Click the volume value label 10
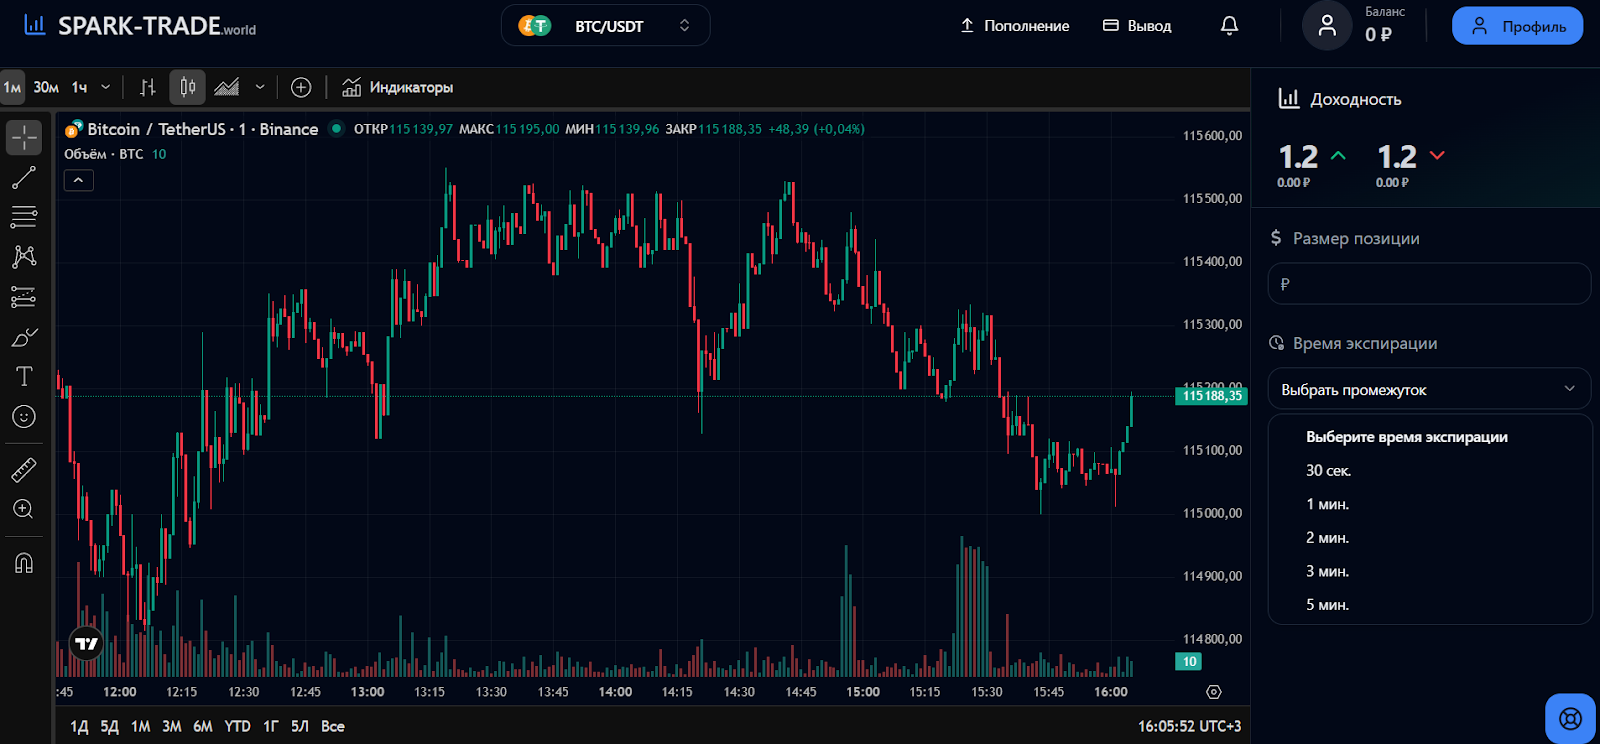This screenshot has width=1600, height=744. pos(1189,661)
